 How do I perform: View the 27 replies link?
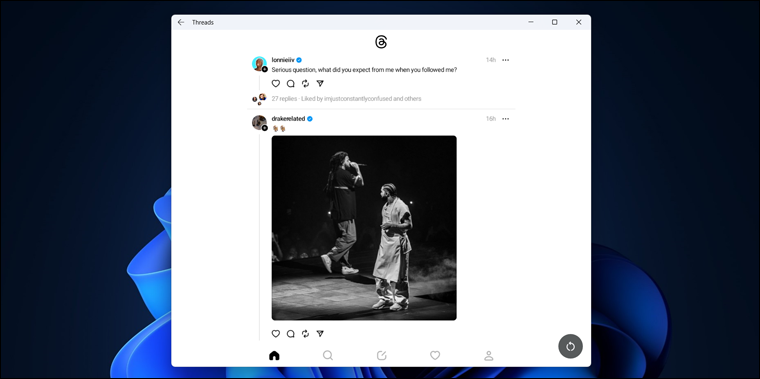[x=284, y=99]
